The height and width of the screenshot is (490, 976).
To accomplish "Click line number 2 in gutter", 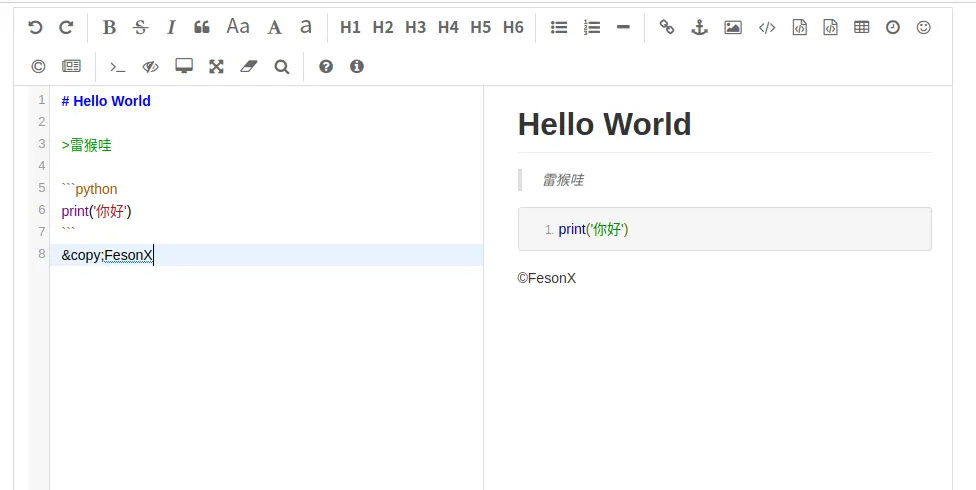I will 41,121.
